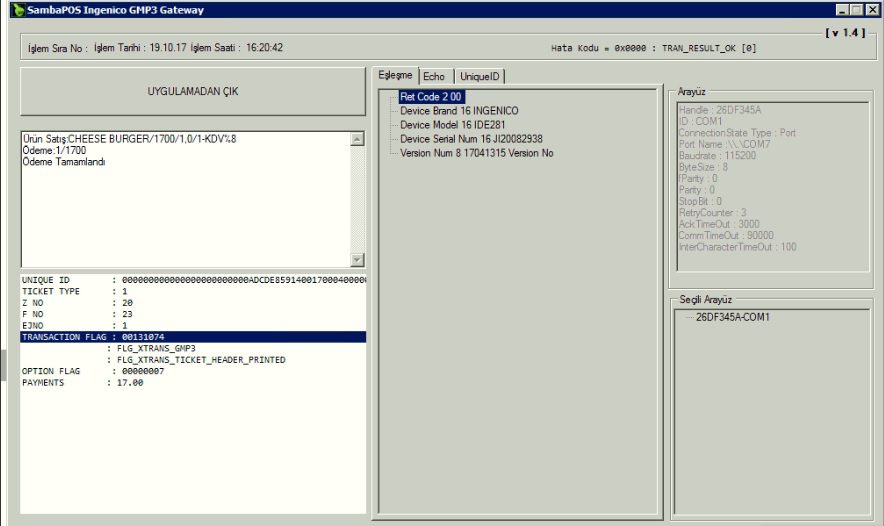
Task: Minimize the SambaPOS Gateway window
Action: (x=842, y=10)
